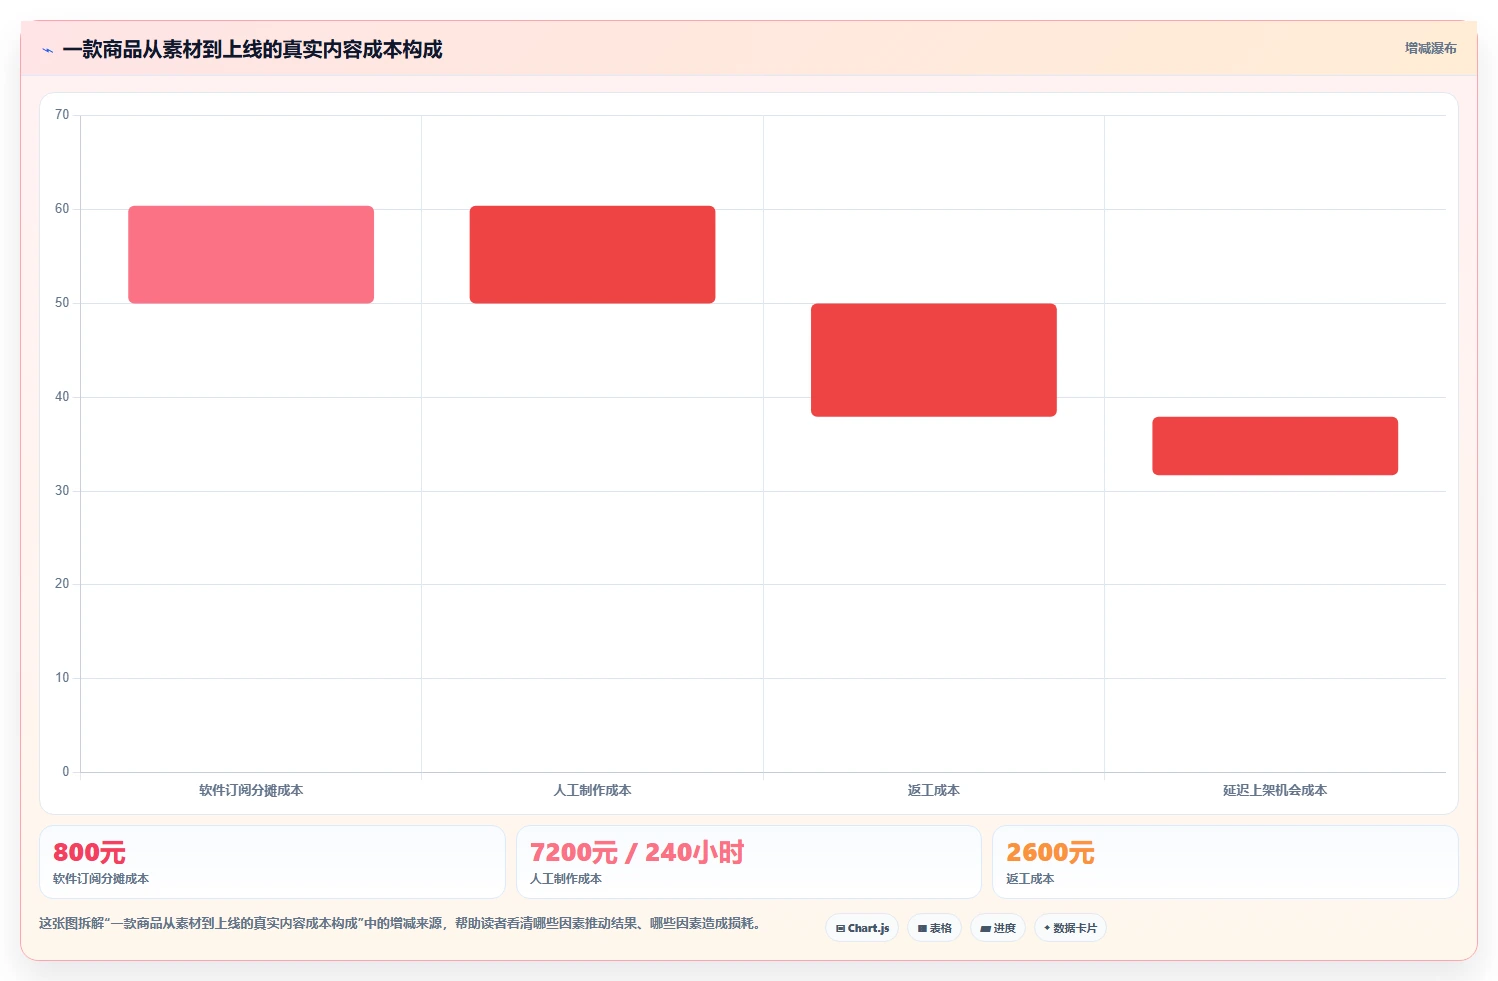Click the y-axis value 70
The width and height of the screenshot is (1498, 981).
point(62,115)
